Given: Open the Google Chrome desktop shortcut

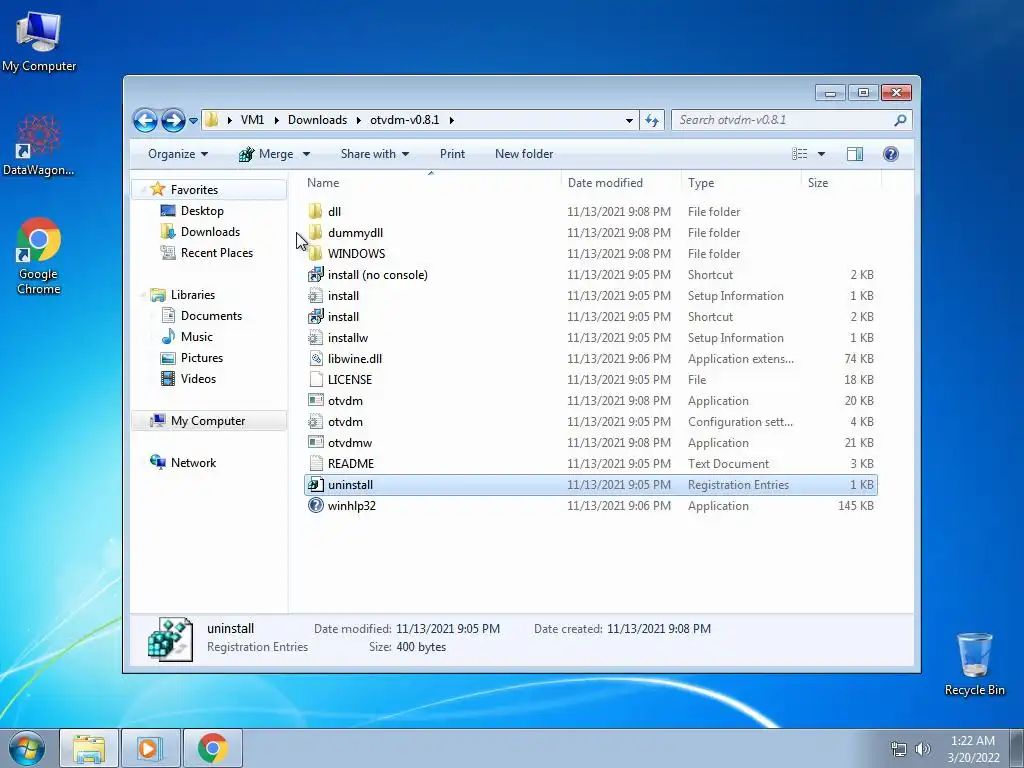Looking at the screenshot, I should [x=39, y=256].
